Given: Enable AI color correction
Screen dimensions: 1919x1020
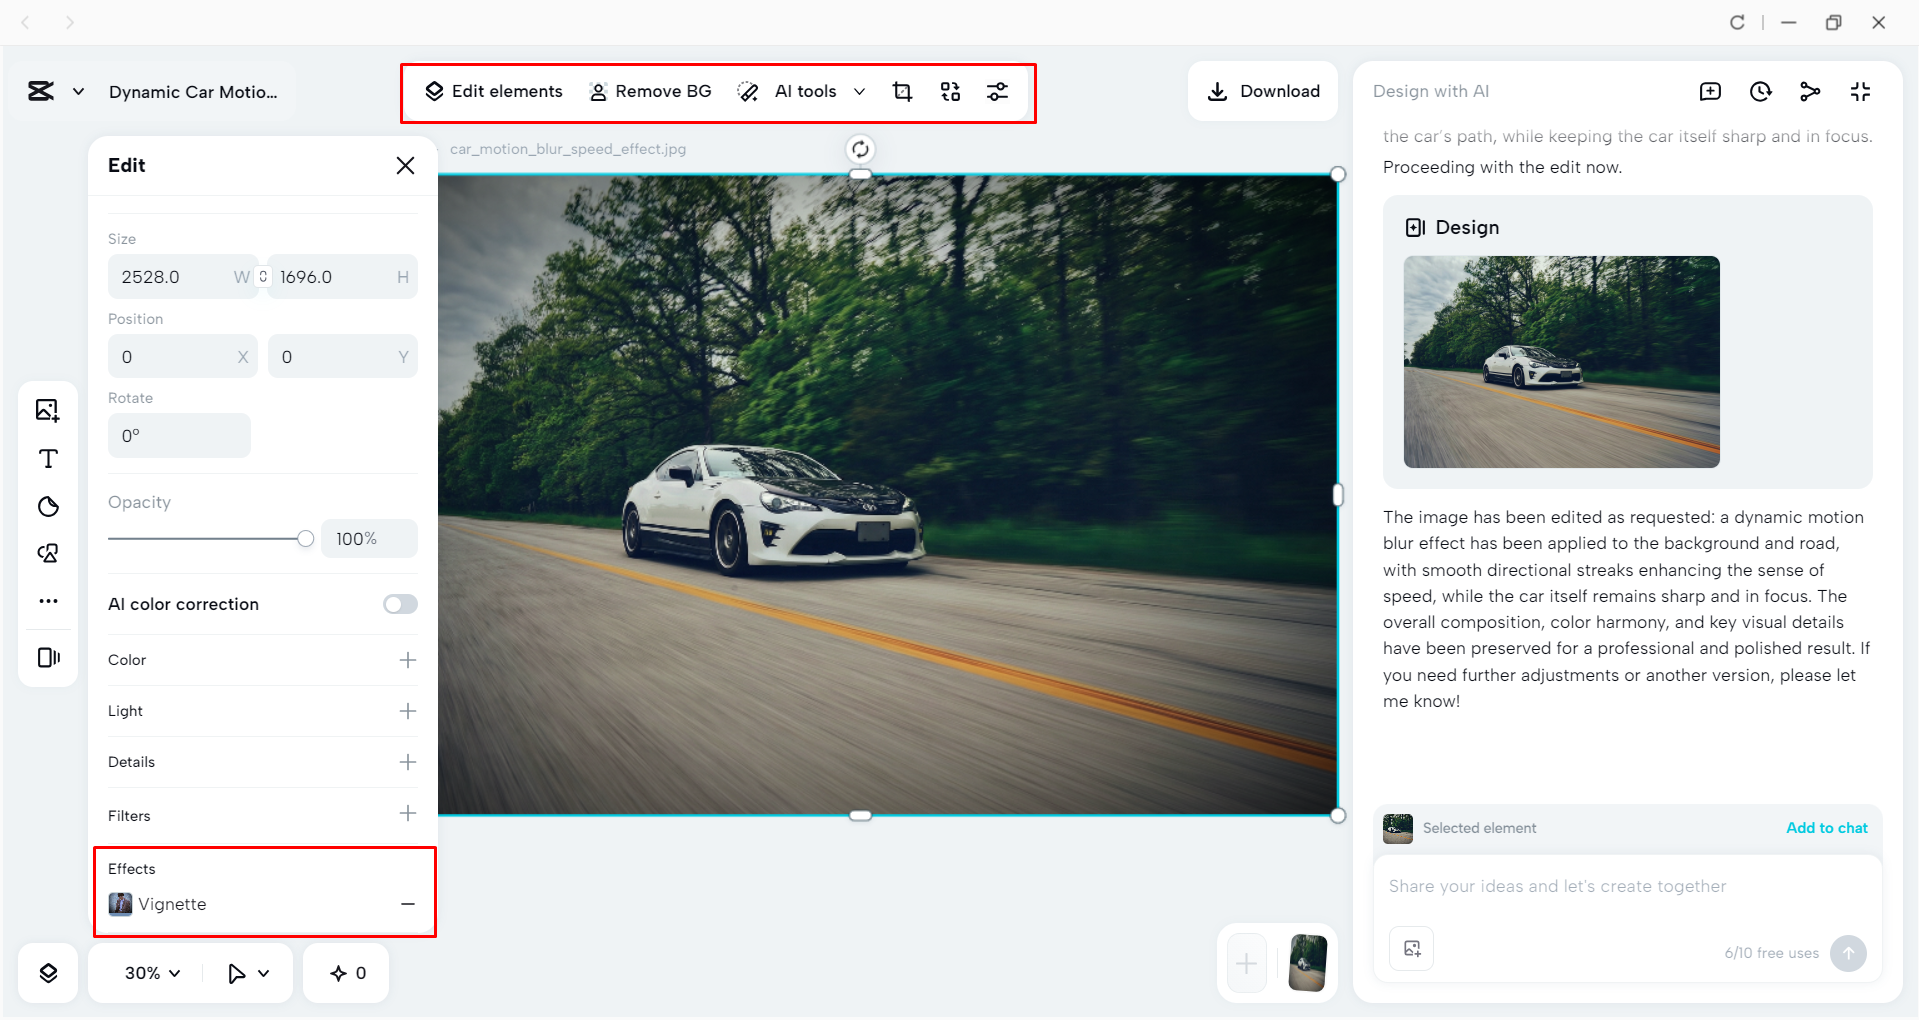Looking at the screenshot, I should 399,604.
